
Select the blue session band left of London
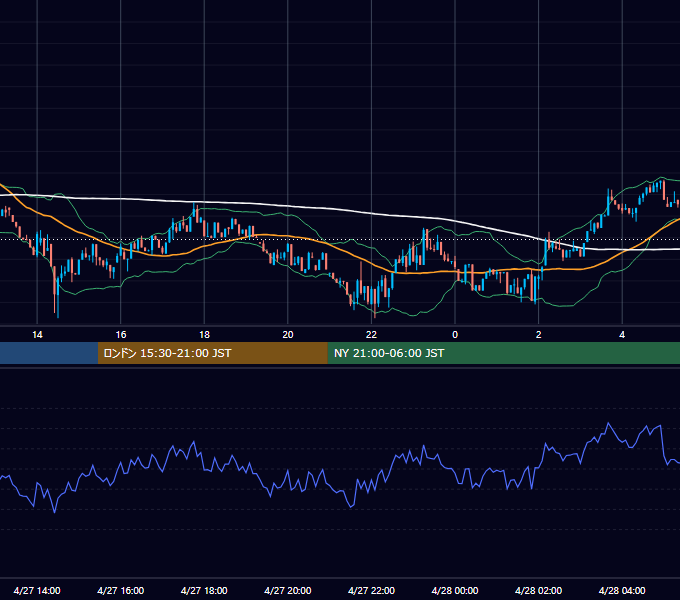pyautogui.click(x=49, y=353)
